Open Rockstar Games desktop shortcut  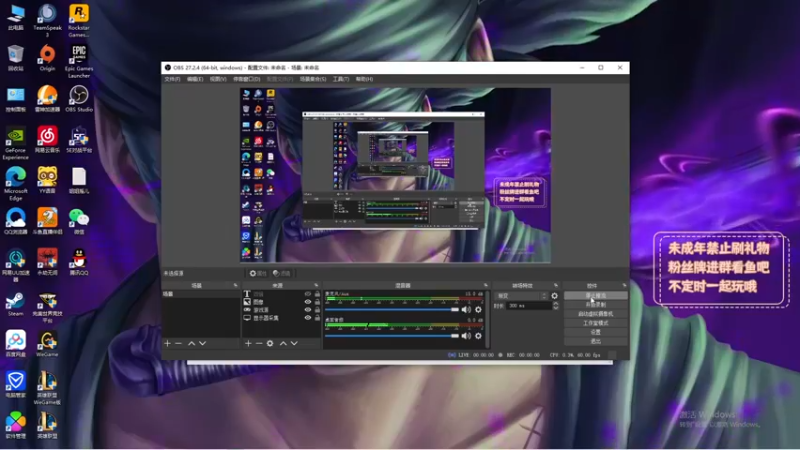tap(79, 20)
